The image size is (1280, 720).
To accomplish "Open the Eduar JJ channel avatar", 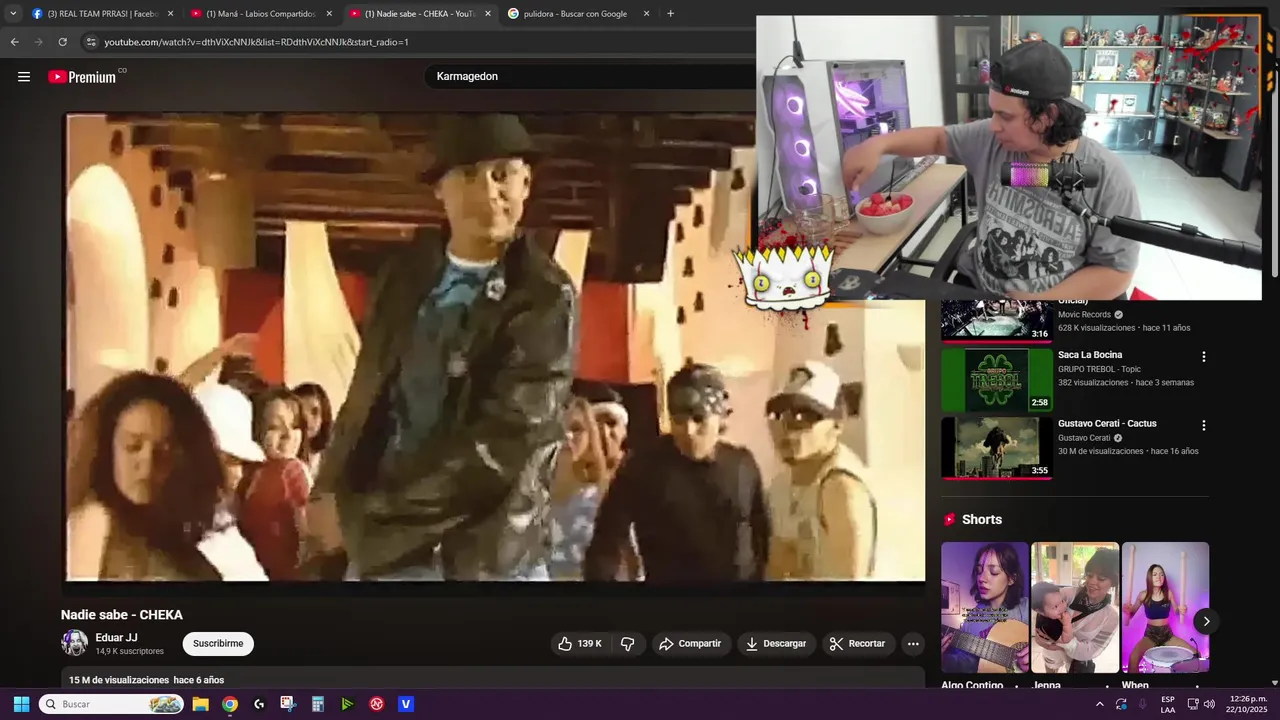I will 74,643.
